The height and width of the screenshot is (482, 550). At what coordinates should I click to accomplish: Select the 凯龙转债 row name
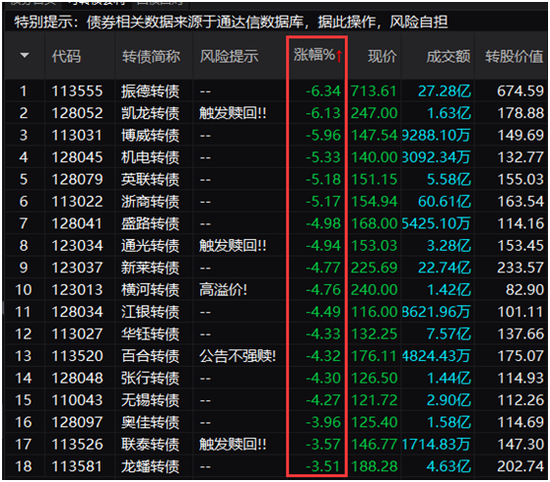(150, 114)
